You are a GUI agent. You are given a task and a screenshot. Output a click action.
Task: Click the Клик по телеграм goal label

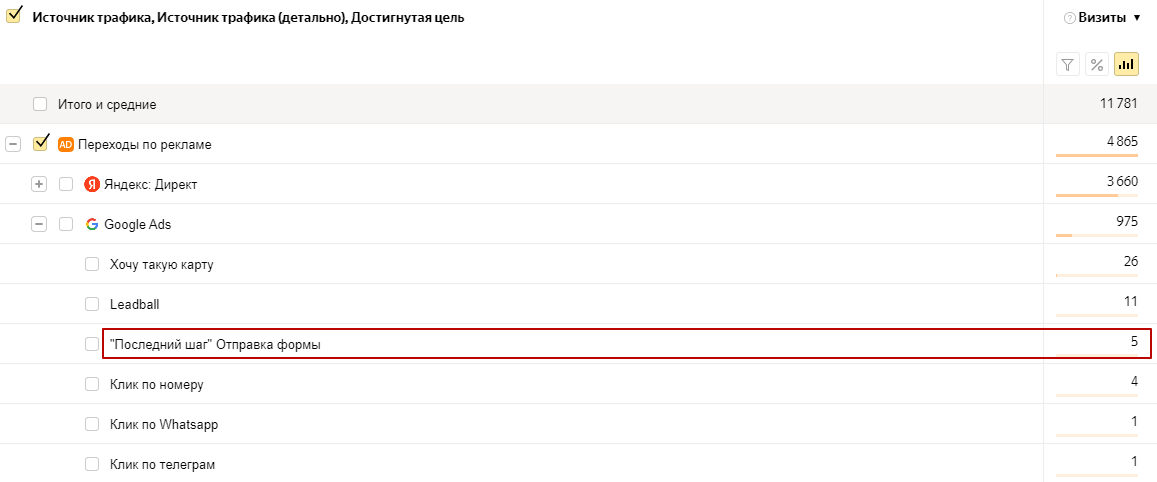162,464
